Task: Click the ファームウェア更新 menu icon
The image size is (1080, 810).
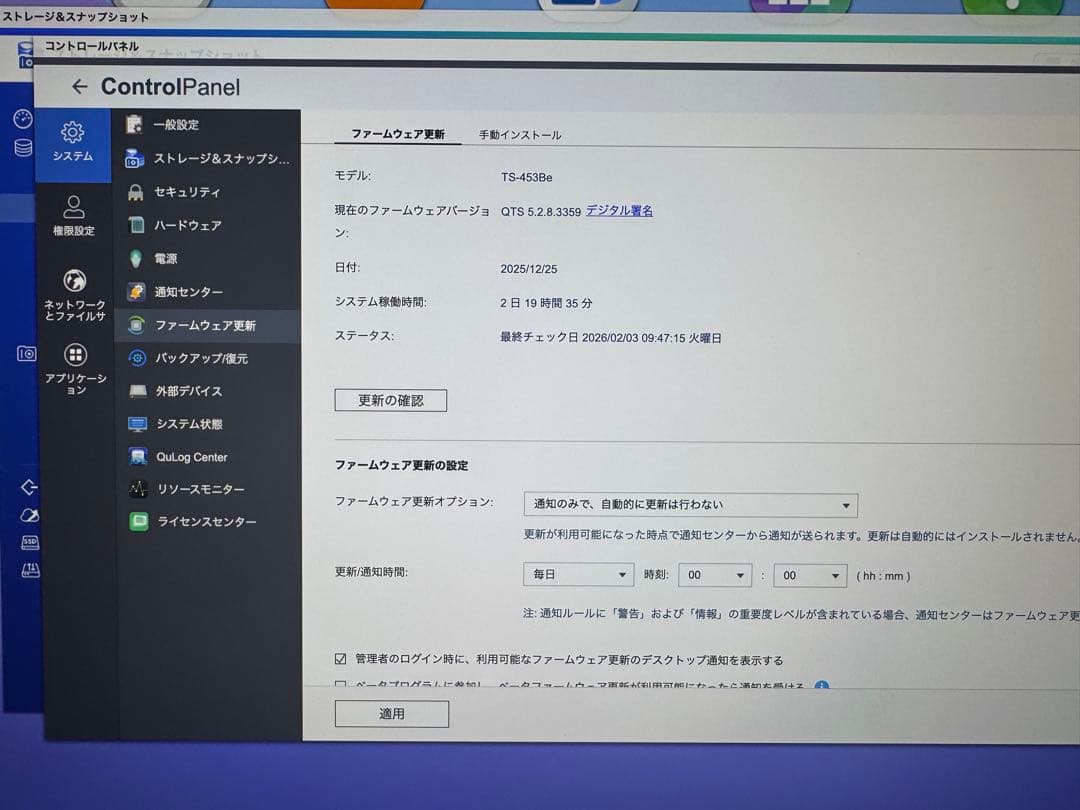Action: click(136, 325)
